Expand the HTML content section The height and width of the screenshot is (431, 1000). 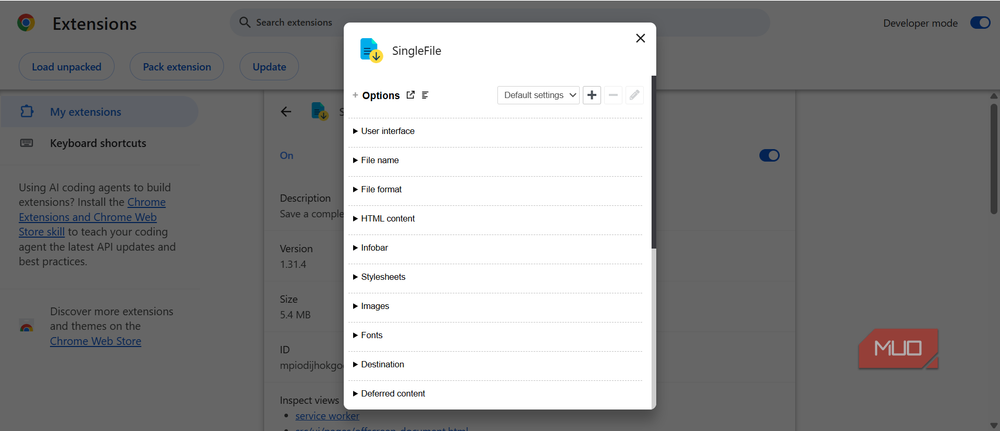click(497, 218)
